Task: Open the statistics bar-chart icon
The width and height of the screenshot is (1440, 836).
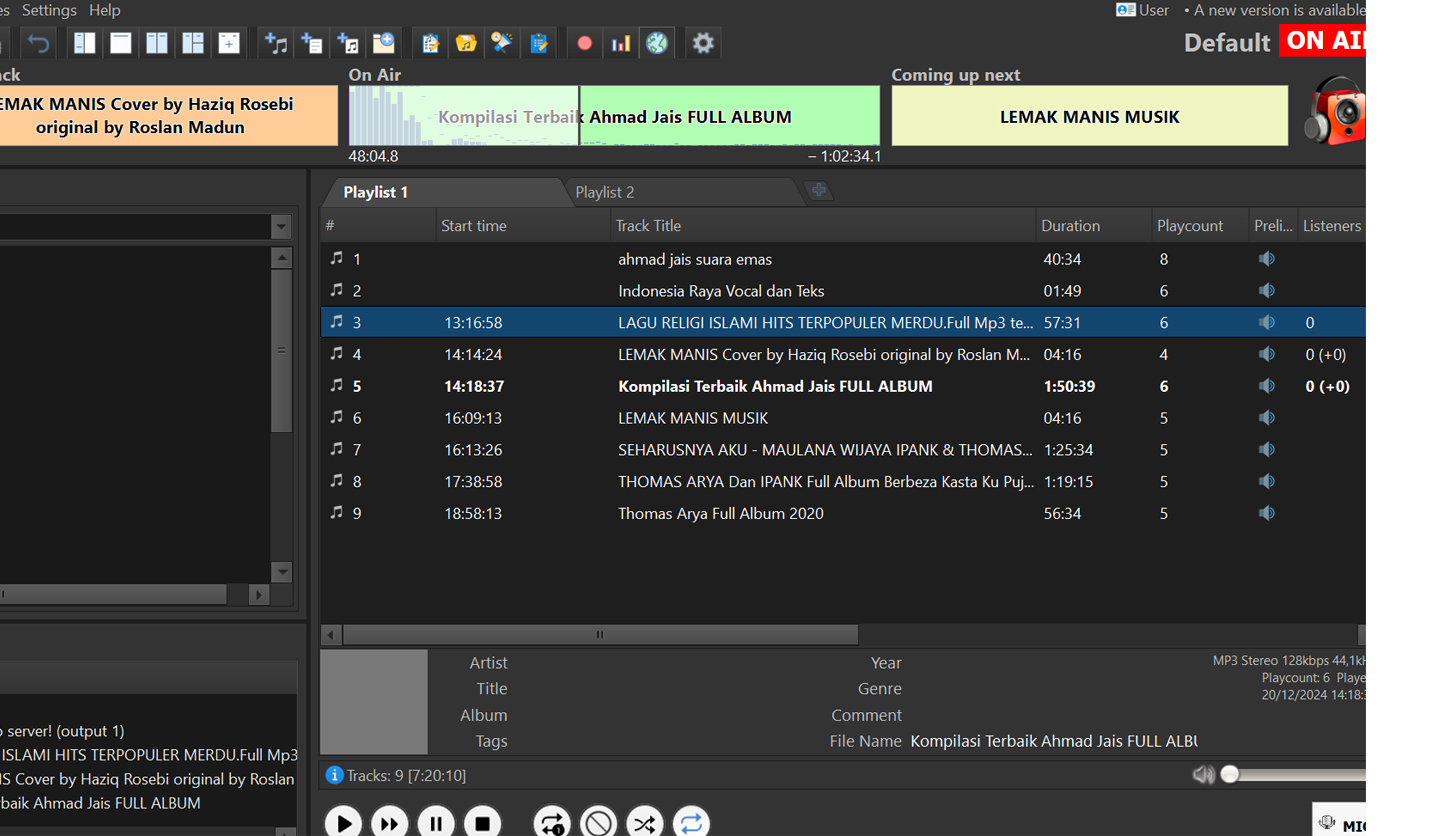Action: click(620, 42)
